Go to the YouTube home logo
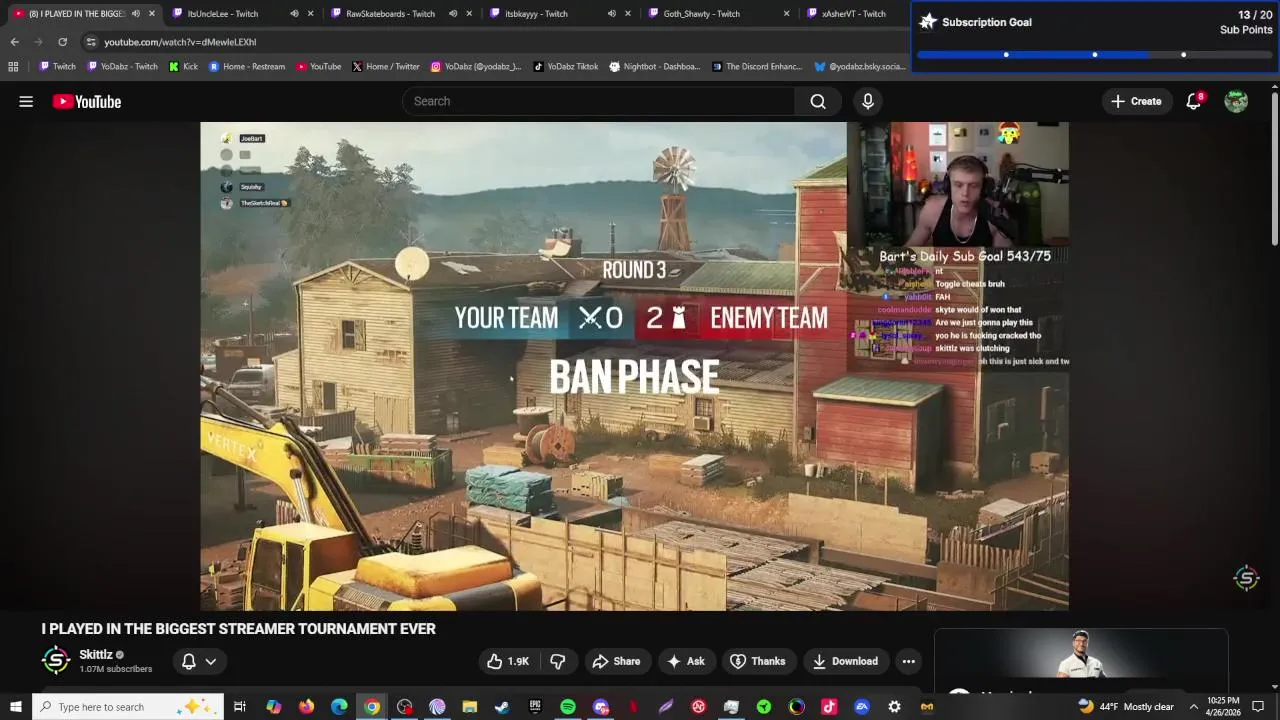Viewport: 1280px width, 720px height. 87,101
